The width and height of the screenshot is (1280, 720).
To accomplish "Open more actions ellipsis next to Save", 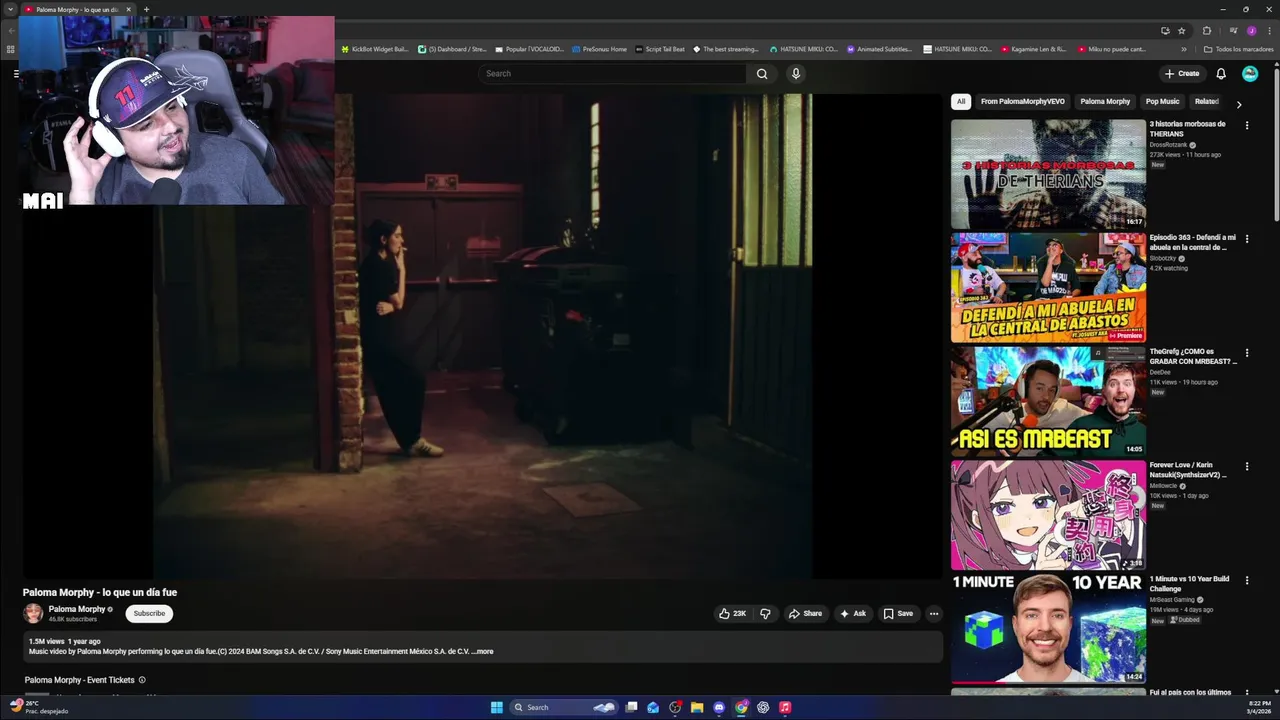I will tap(934, 613).
